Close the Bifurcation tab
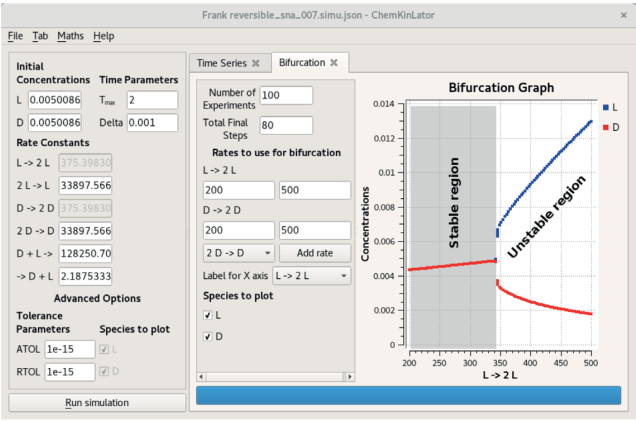 pos(335,63)
